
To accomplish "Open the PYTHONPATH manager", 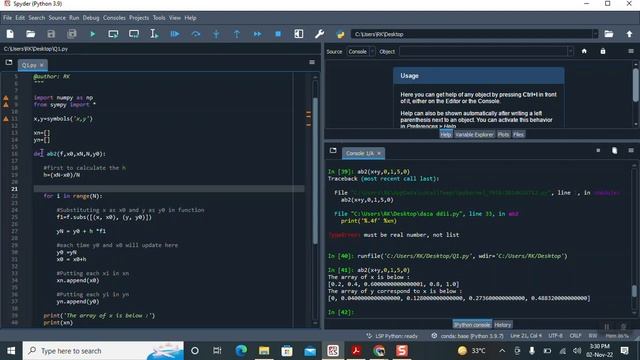I will coord(340,34).
